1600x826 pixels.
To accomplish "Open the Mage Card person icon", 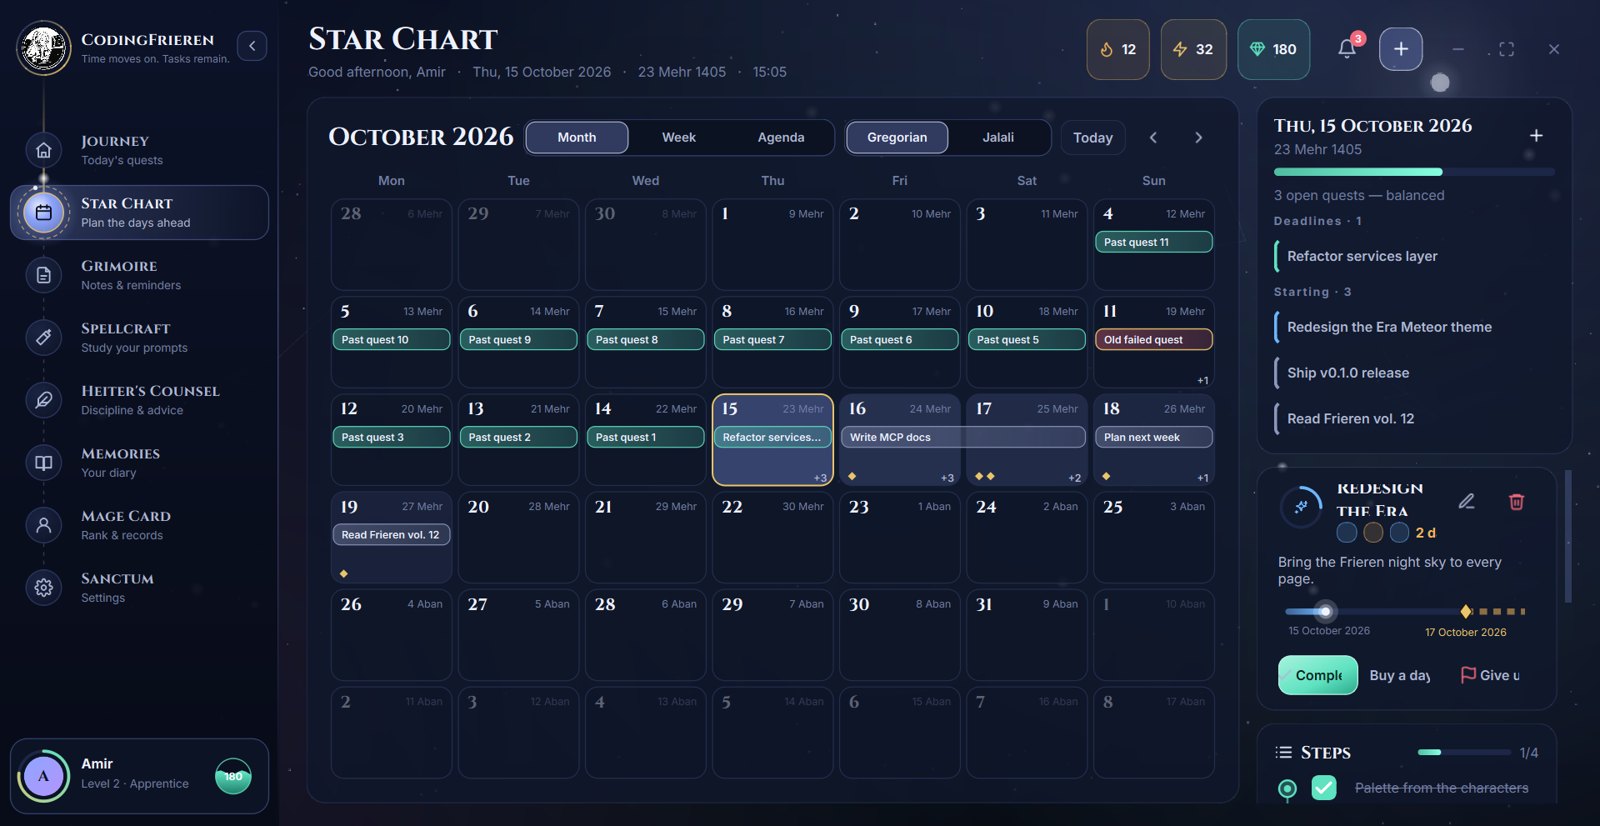I will click(x=43, y=525).
